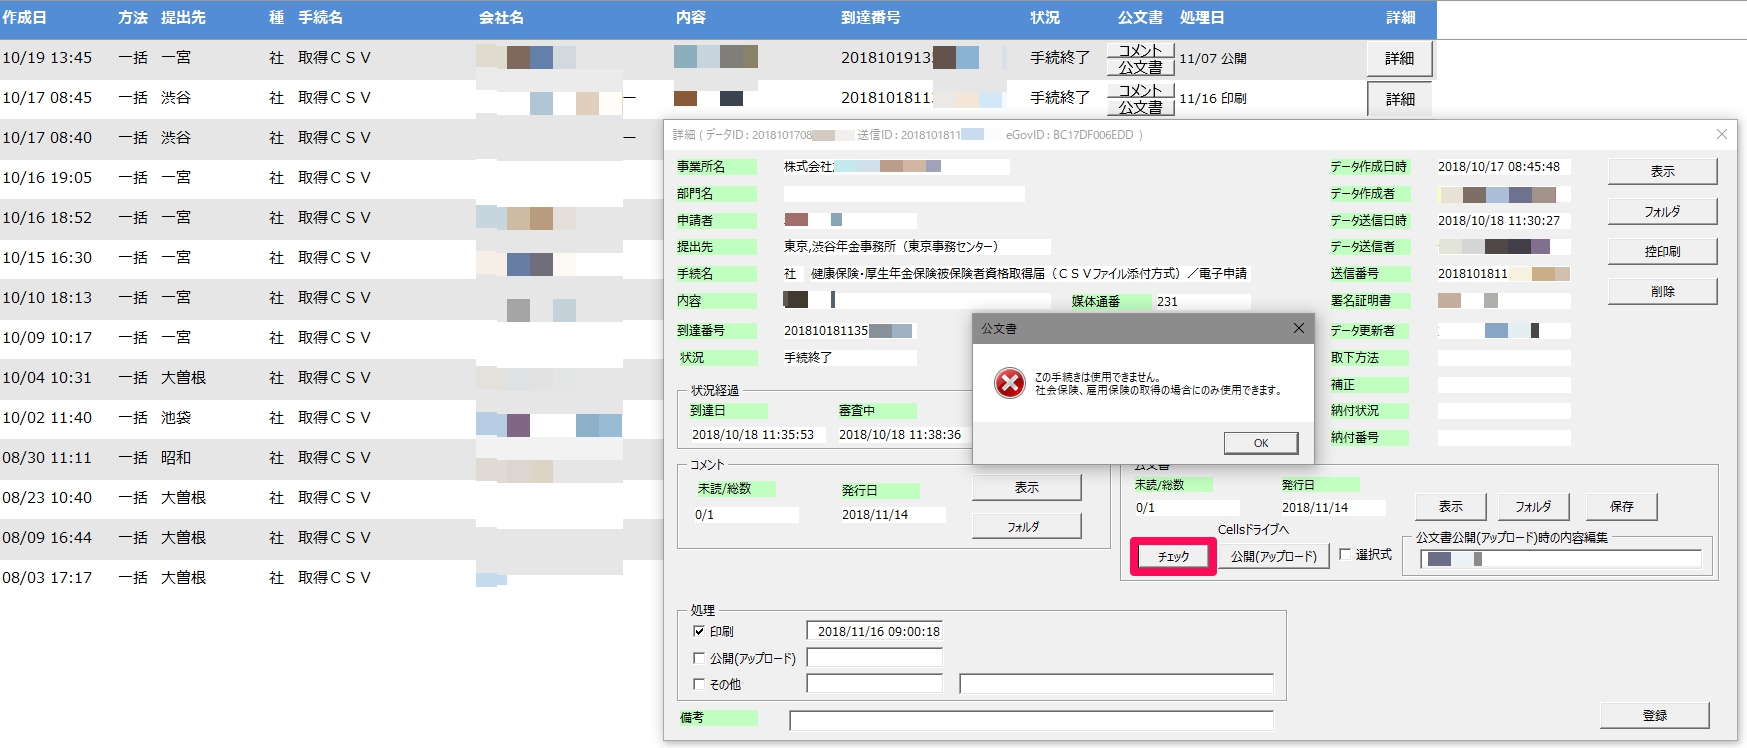Close the 公文書 message box with its X
This screenshot has width=1747, height=748.
click(x=1298, y=328)
